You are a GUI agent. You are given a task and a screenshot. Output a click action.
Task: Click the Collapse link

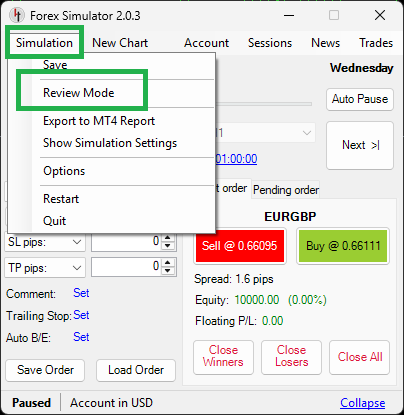tap(363, 403)
